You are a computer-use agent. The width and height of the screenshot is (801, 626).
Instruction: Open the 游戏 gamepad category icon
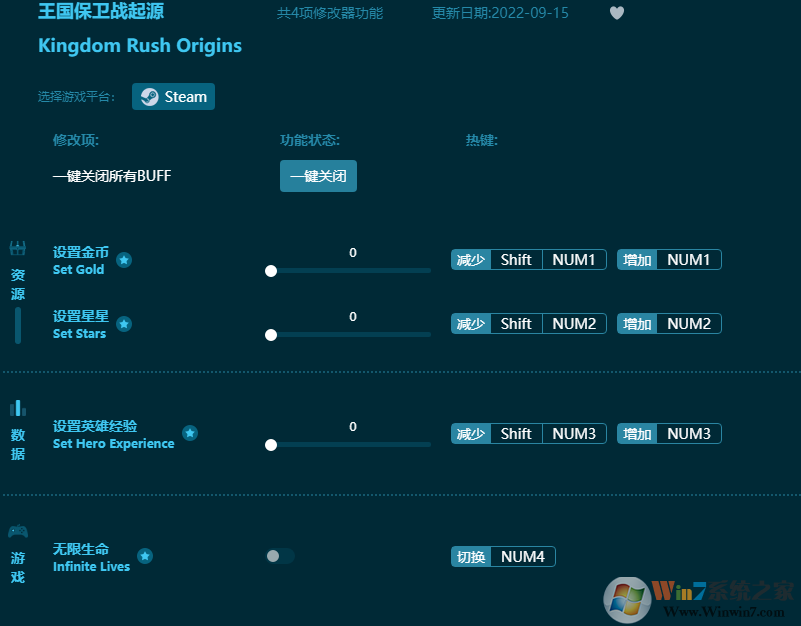pyautogui.click(x=18, y=531)
